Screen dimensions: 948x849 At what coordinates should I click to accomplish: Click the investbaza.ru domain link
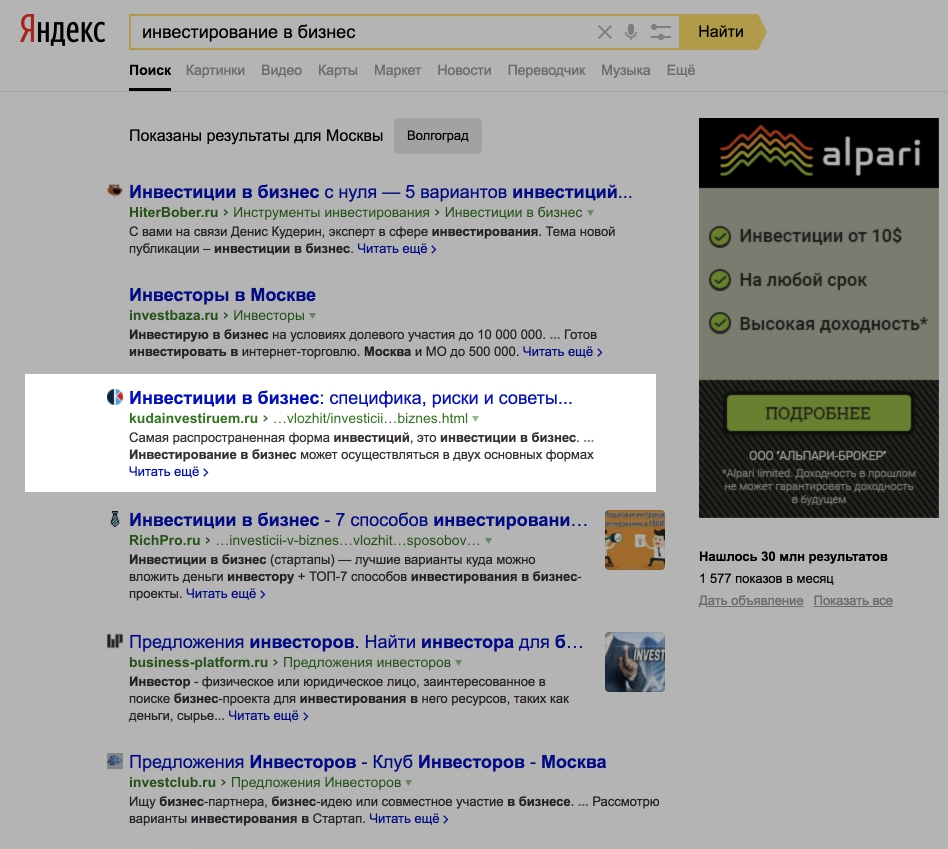click(174, 315)
